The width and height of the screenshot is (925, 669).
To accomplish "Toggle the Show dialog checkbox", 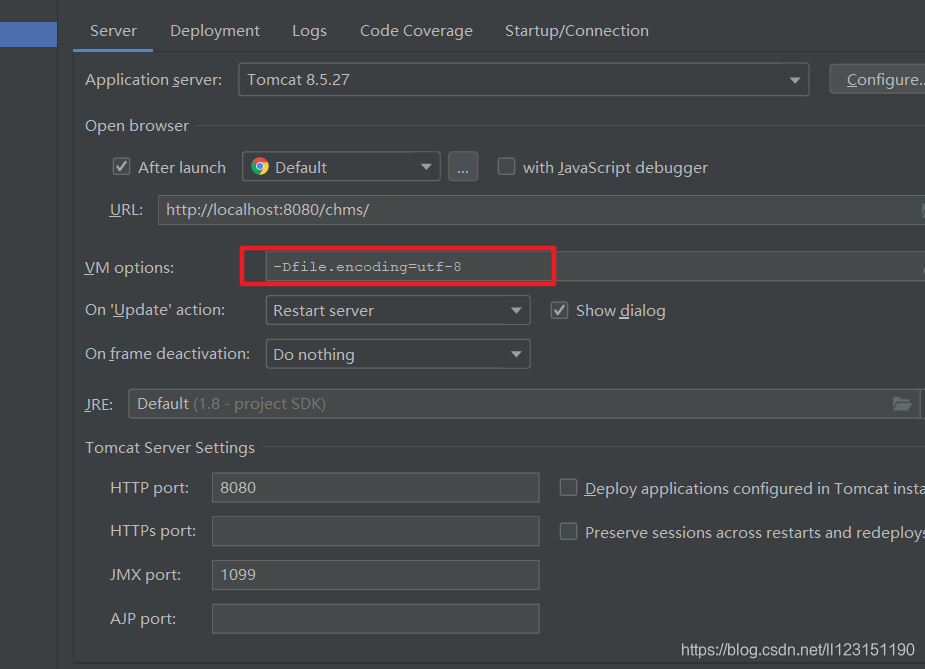I will click(x=559, y=310).
